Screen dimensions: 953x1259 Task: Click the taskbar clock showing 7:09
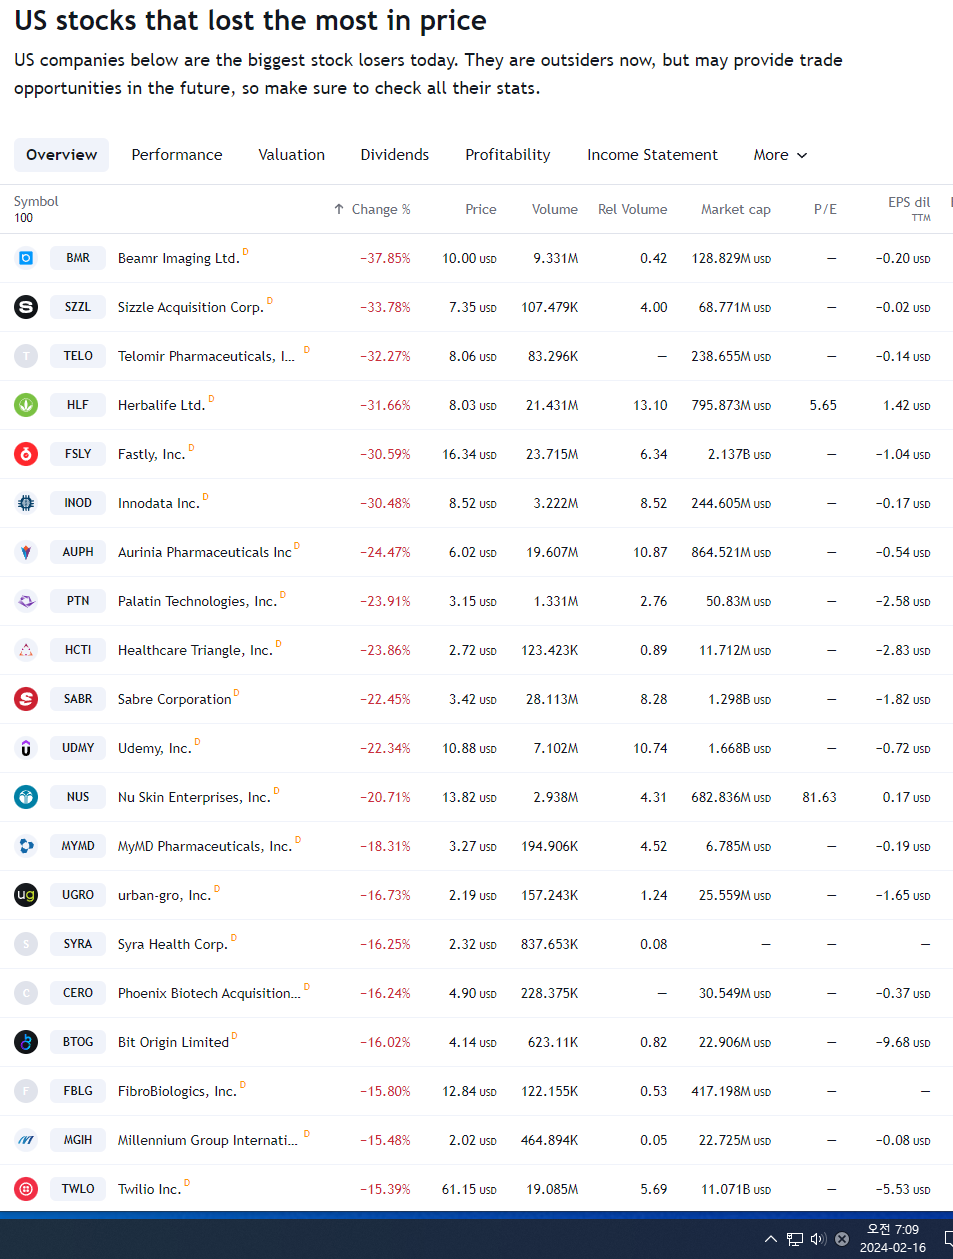coord(893,1238)
